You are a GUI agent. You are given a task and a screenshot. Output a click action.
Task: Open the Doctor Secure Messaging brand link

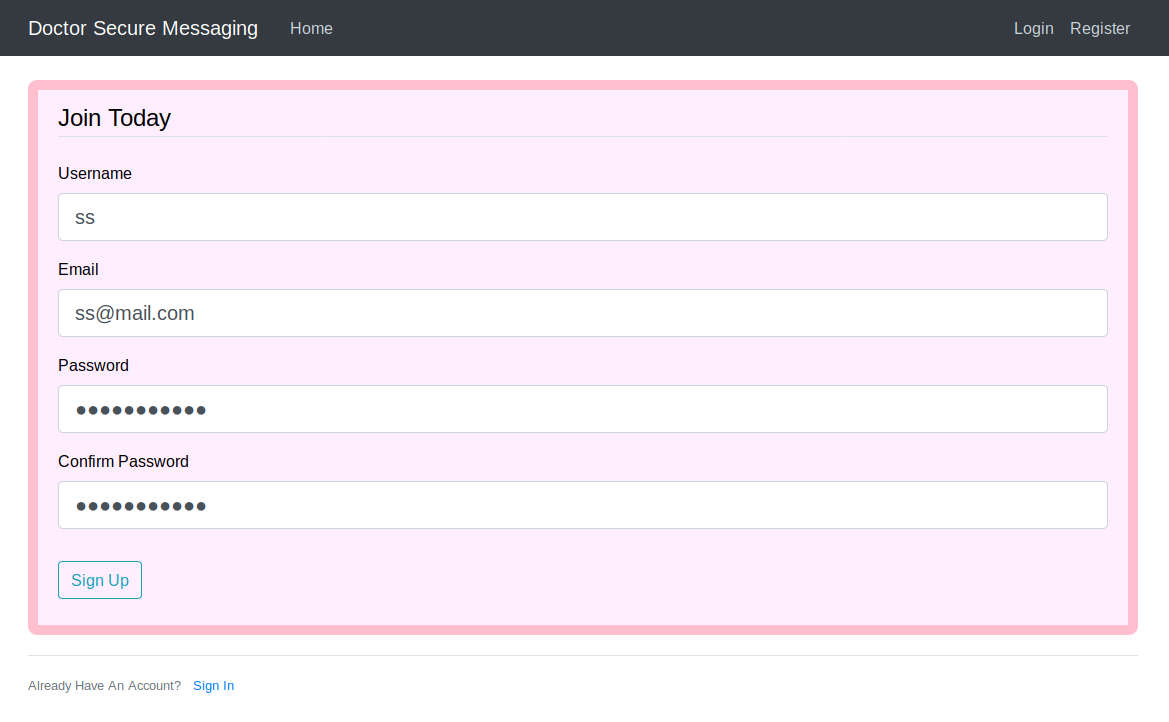pos(143,28)
